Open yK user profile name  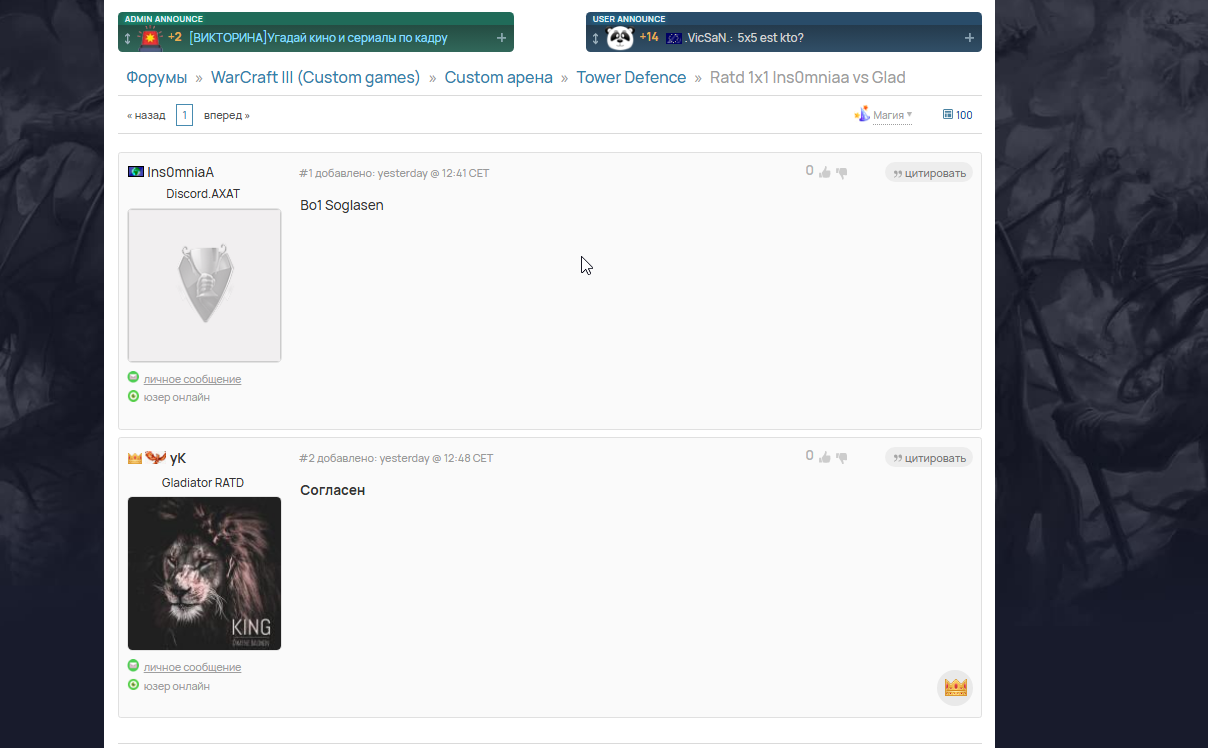[x=178, y=458]
